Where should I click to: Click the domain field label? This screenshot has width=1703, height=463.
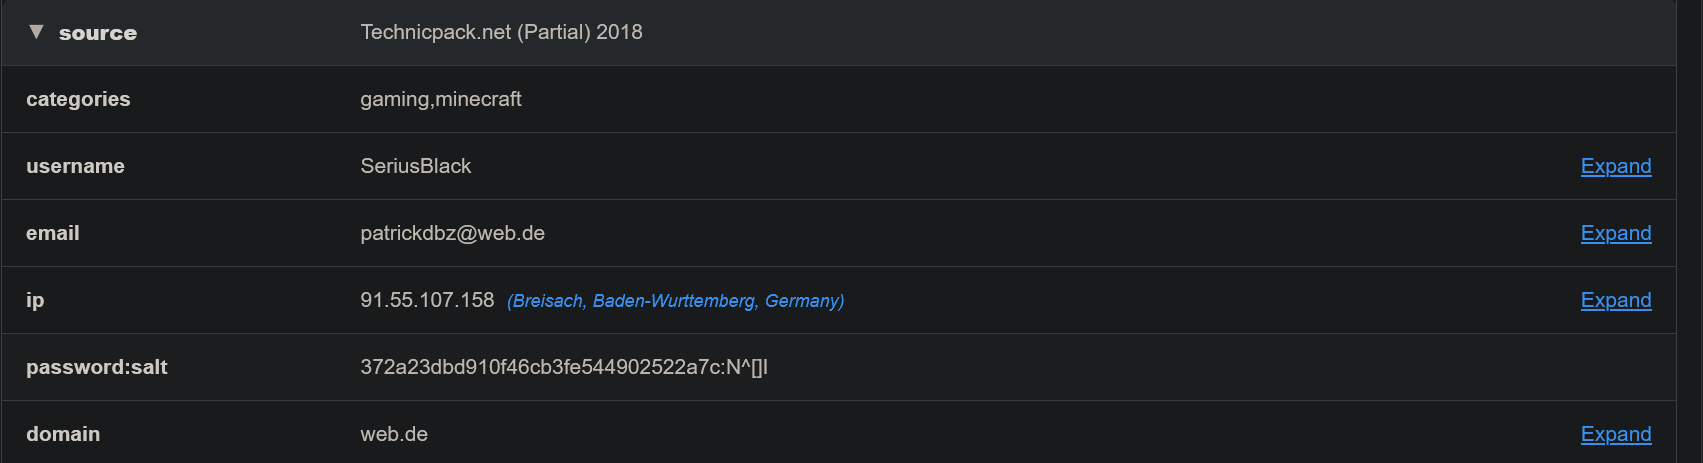[x=63, y=434]
